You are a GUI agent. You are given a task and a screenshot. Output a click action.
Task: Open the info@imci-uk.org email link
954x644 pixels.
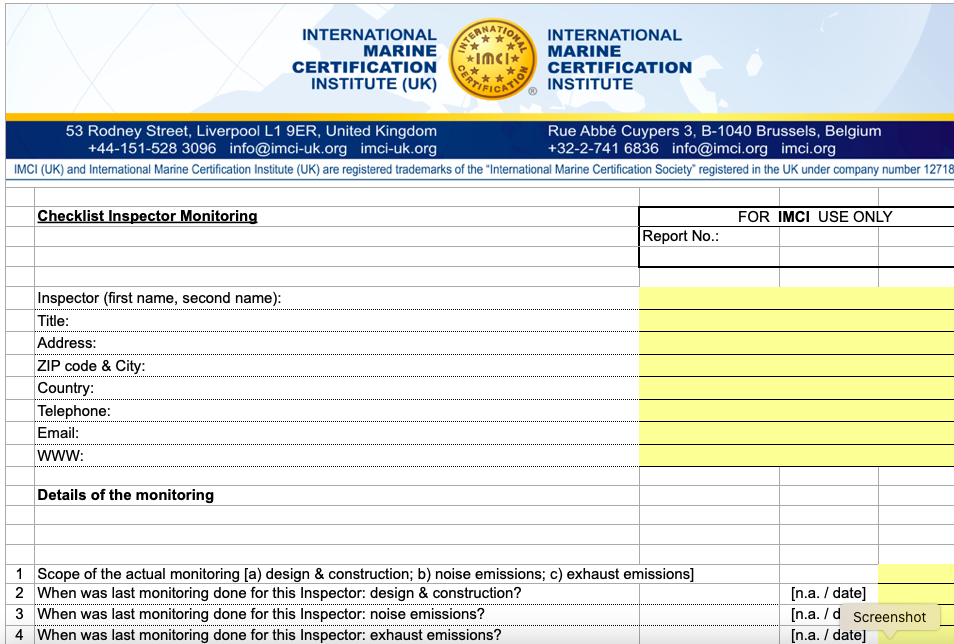pos(288,148)
